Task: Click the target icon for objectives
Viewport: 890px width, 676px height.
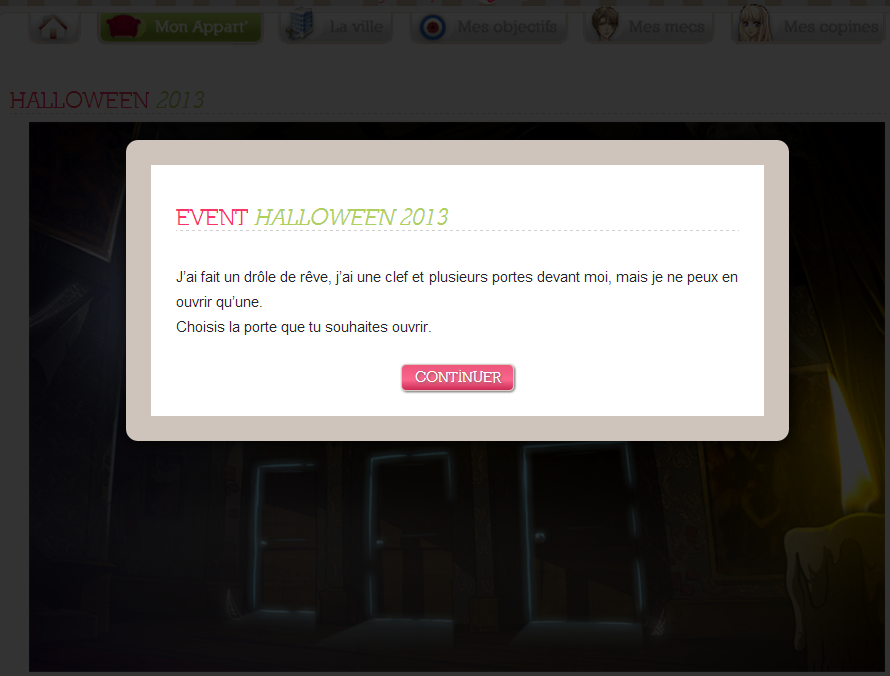Action: tap(433, 27)
